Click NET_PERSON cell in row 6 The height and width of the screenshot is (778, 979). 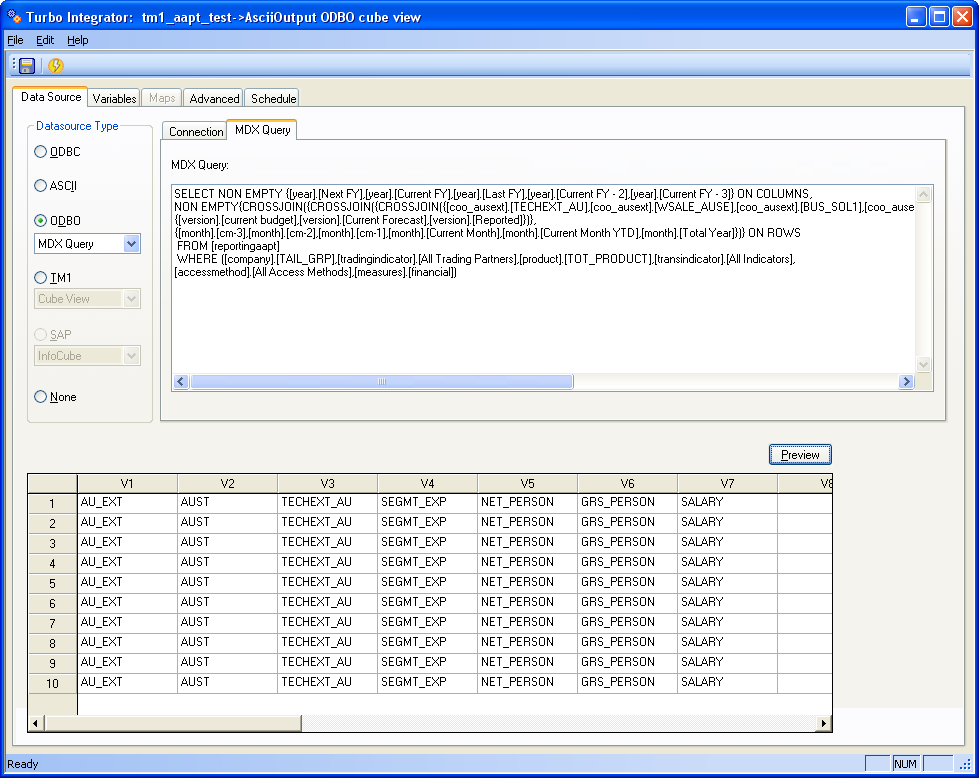(528, 602)
